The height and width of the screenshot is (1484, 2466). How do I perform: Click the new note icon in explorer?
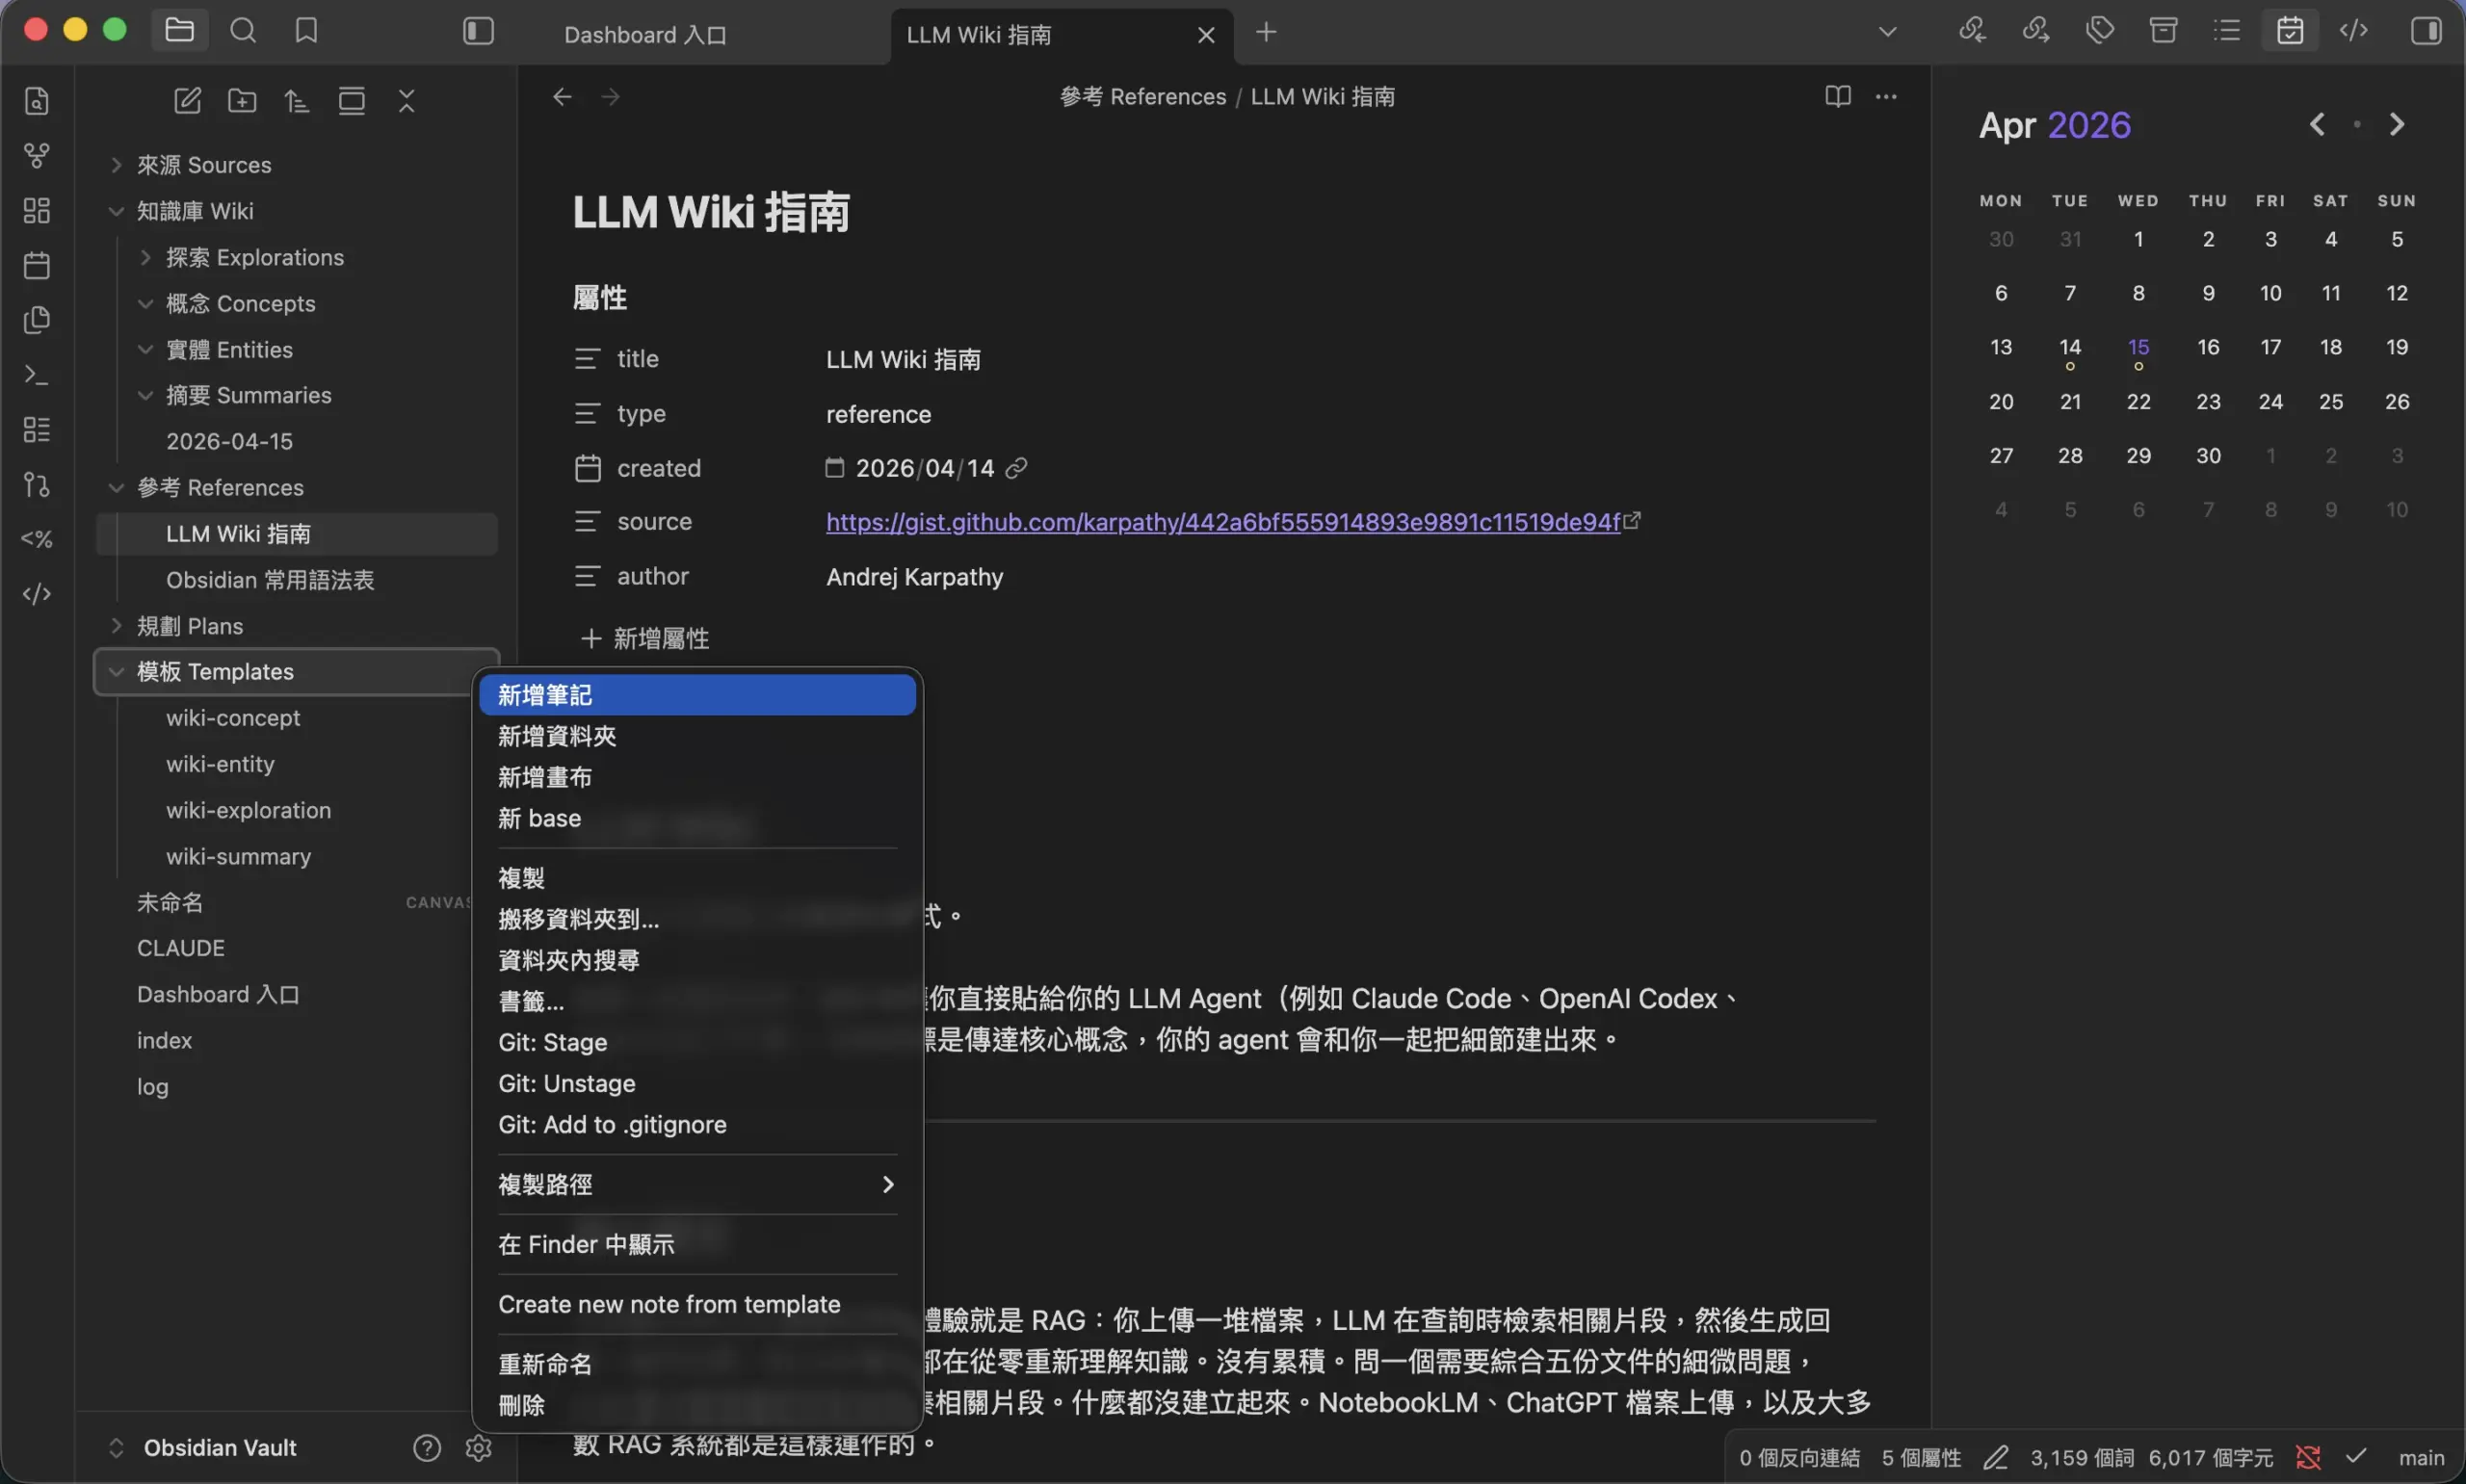[187, 101]
